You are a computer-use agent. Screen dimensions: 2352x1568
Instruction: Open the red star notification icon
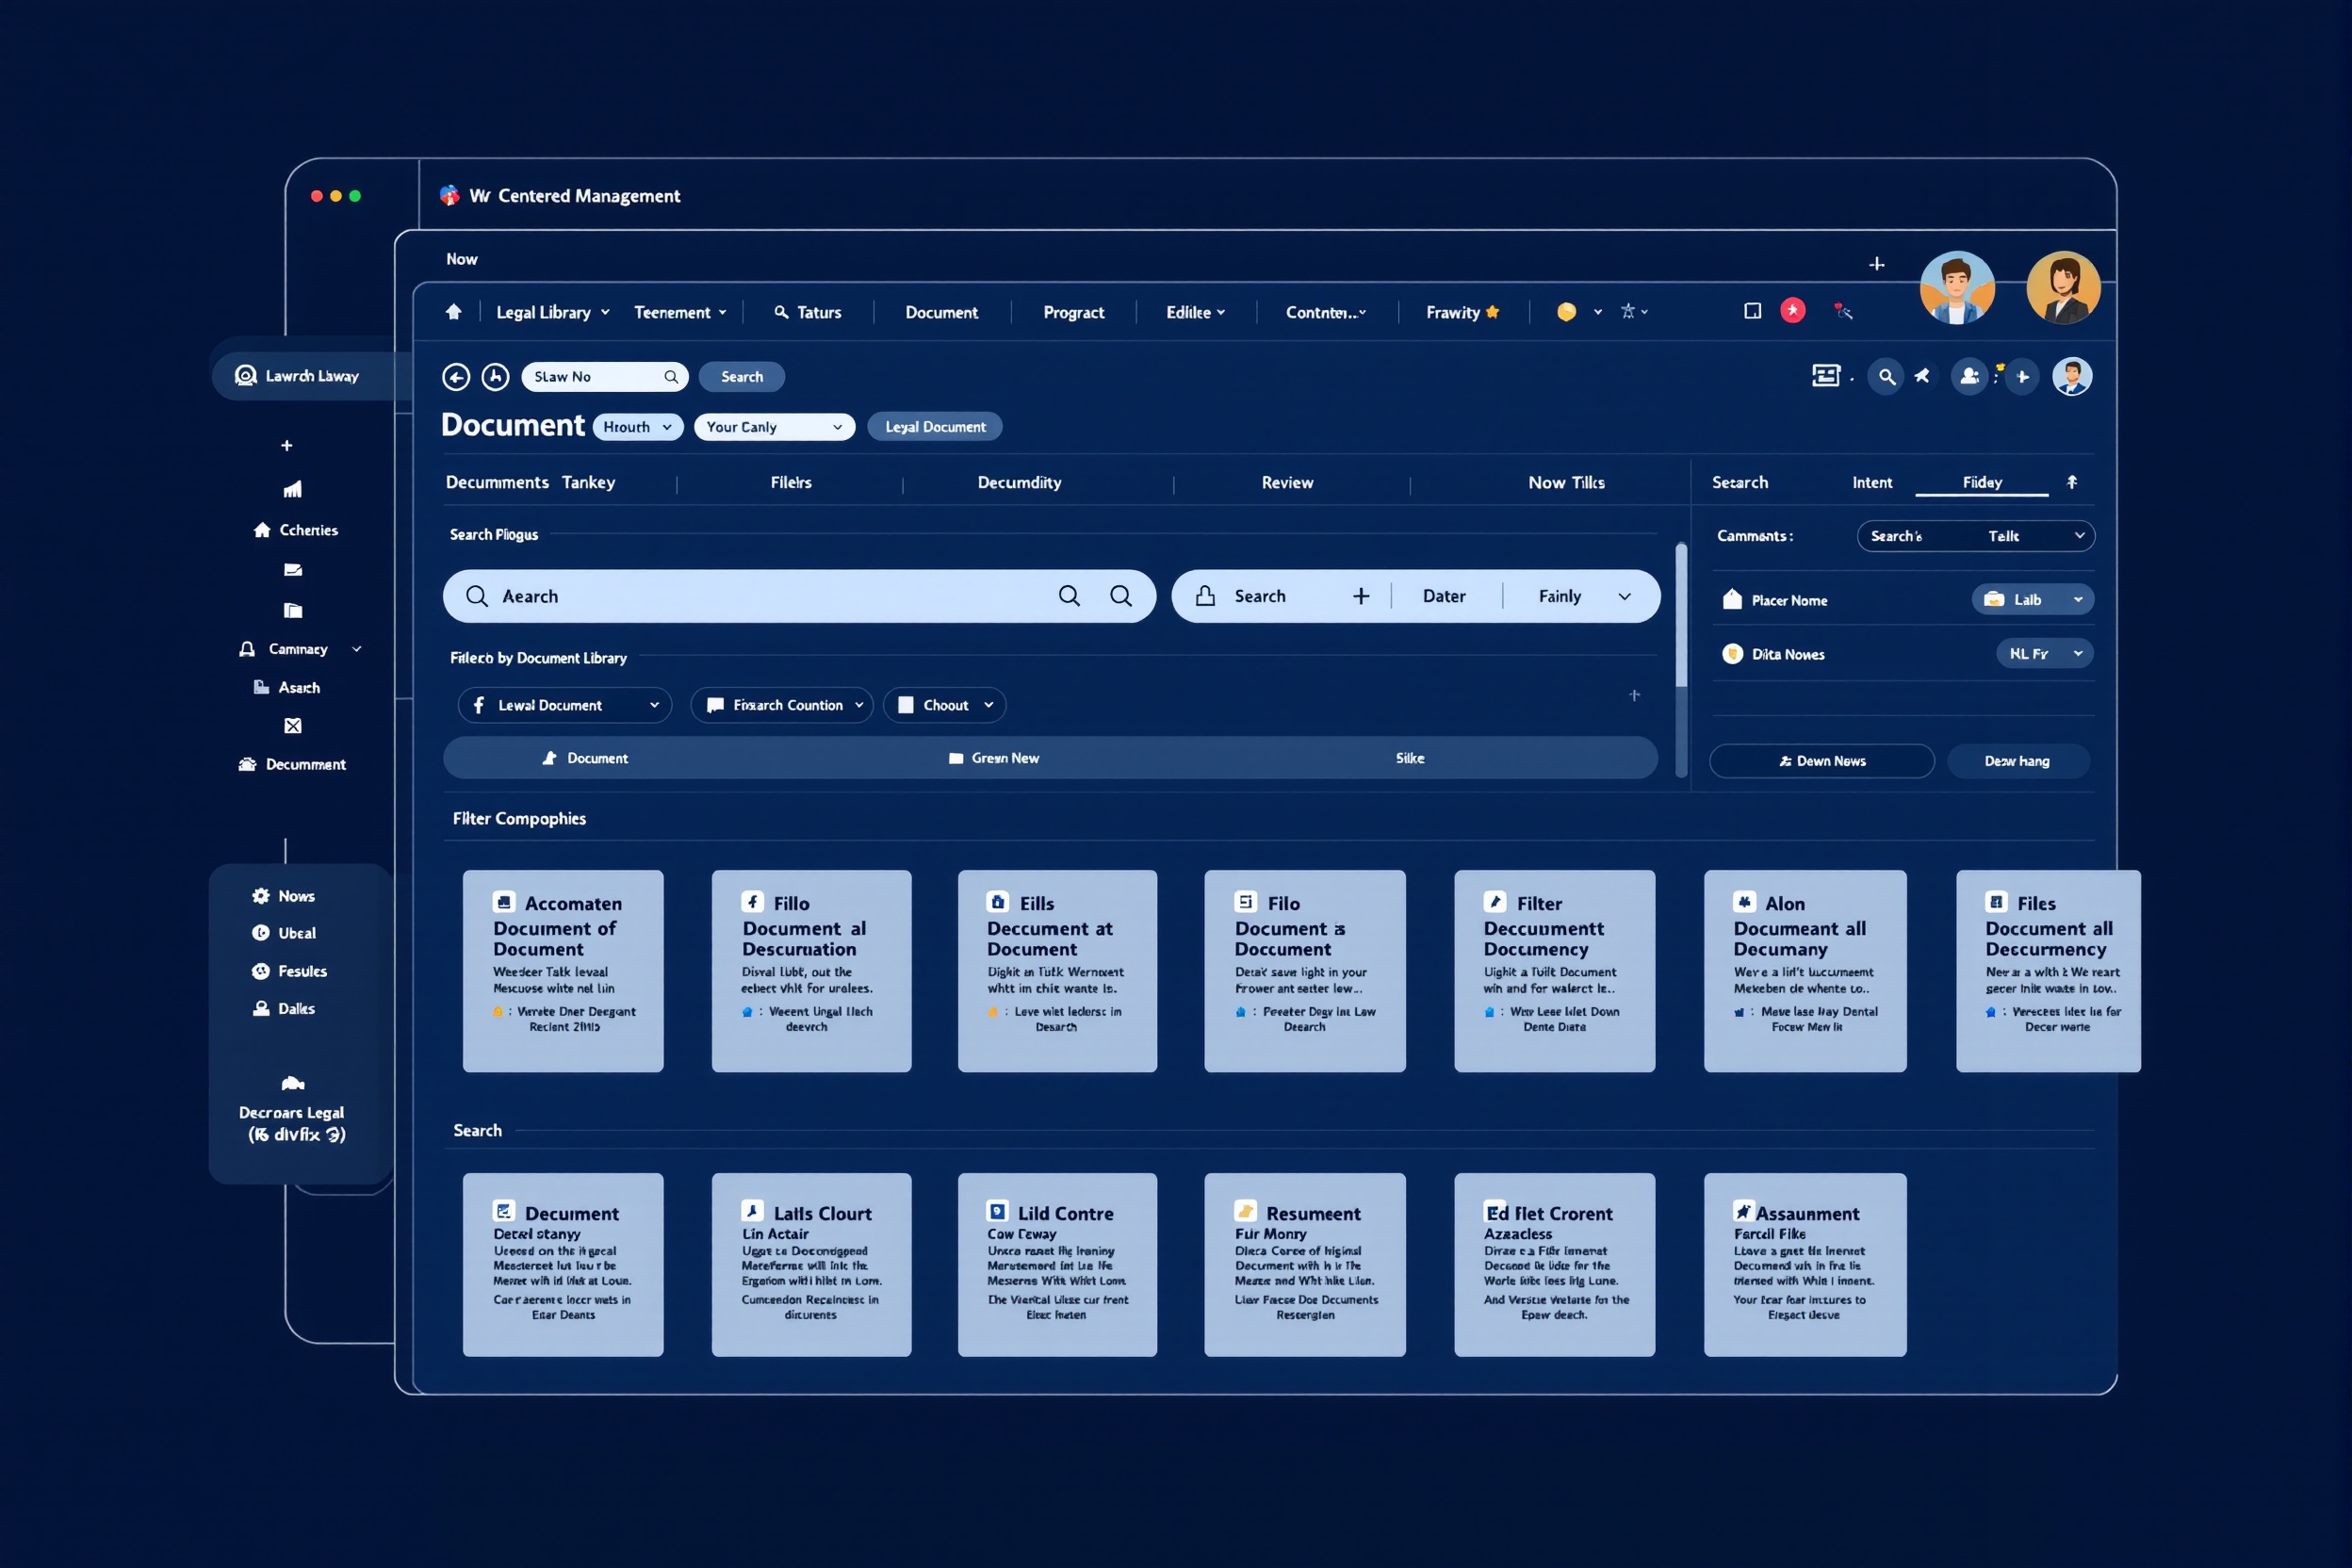tap(1793, 311)
